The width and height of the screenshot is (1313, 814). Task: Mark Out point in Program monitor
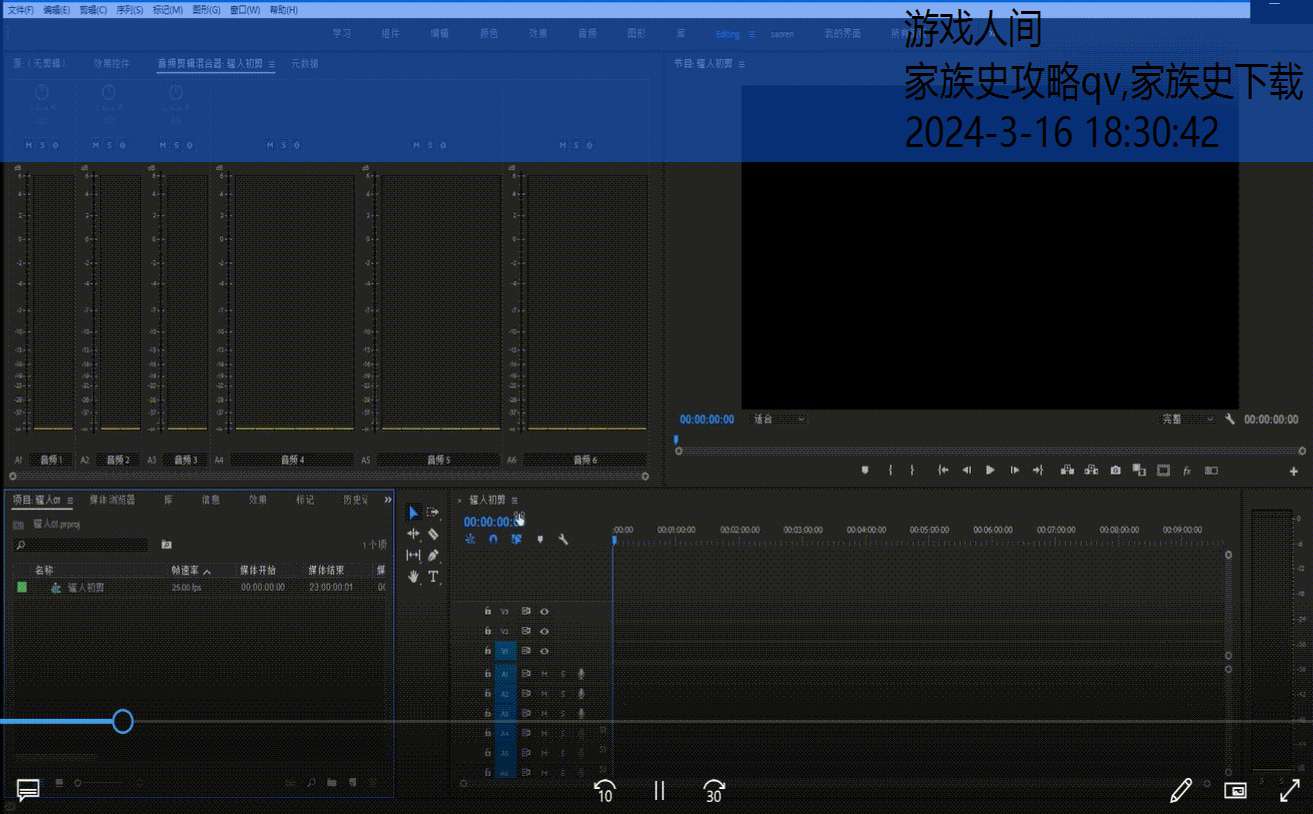(912, 470)
